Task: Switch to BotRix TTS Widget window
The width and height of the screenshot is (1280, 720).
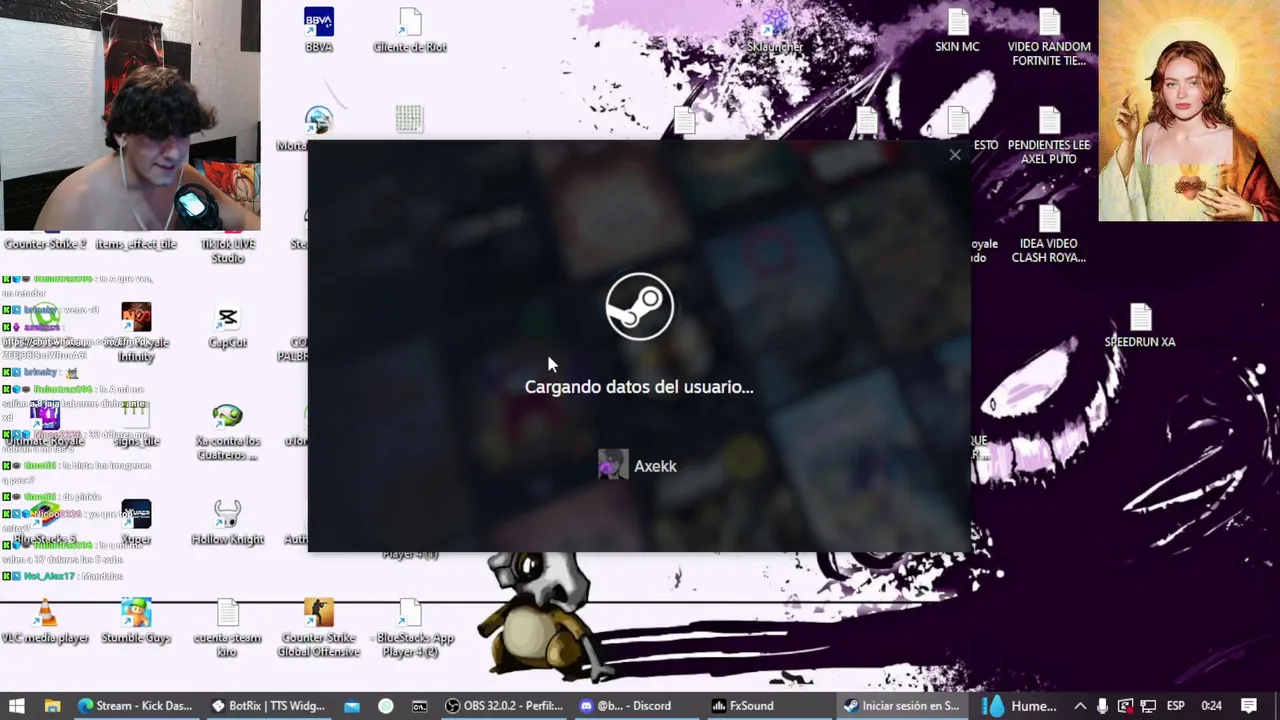Action: pyautogui.click(x=269, y=706)
